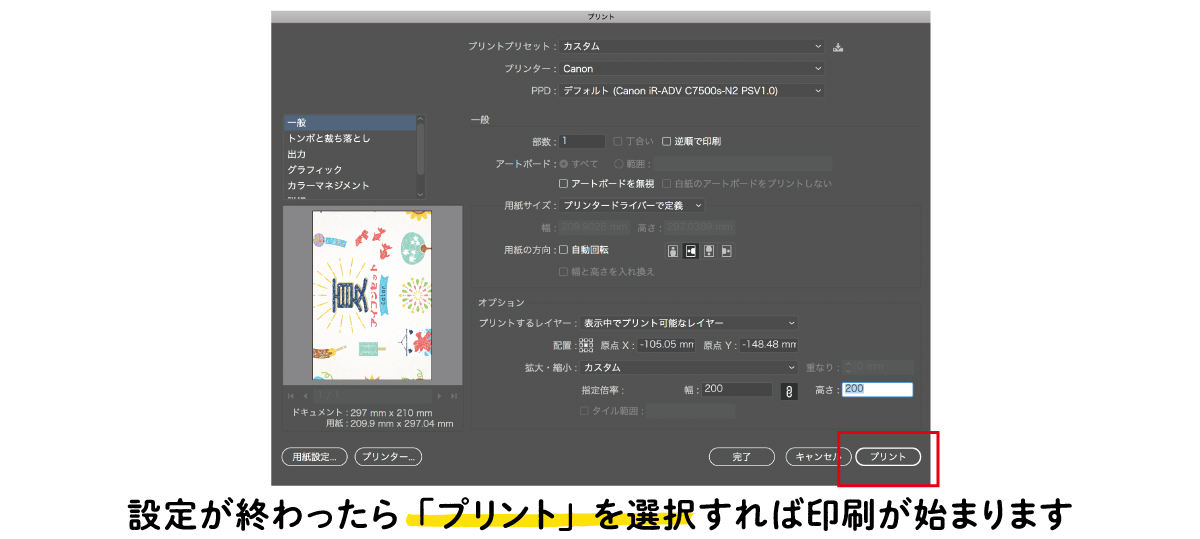
Task: Select portrait up paper orientation icon
Action: pos(673,250)
